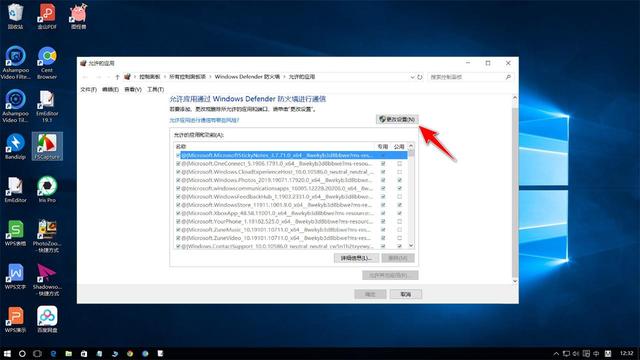This screenshot has height=360, width=640.
Task: Open the 查看(V) menu
Action: coord(133,89)
